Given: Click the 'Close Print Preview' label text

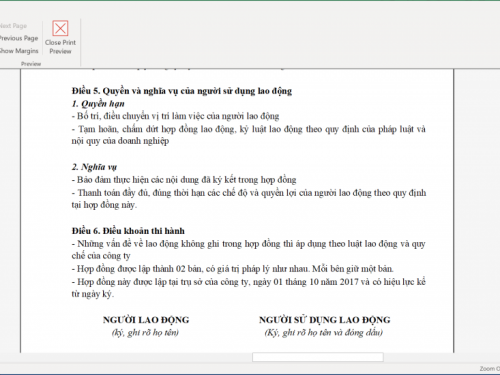Looking at the screenshot, I should click(x=60, y=47).
